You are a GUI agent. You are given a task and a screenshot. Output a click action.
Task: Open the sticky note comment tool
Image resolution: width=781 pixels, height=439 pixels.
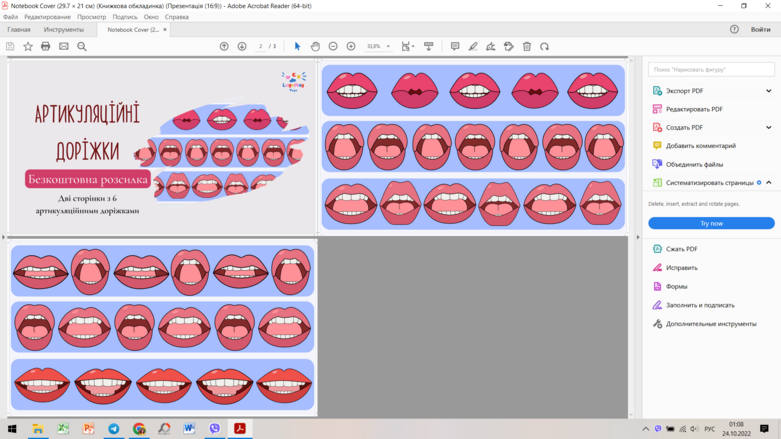(455, 46)
